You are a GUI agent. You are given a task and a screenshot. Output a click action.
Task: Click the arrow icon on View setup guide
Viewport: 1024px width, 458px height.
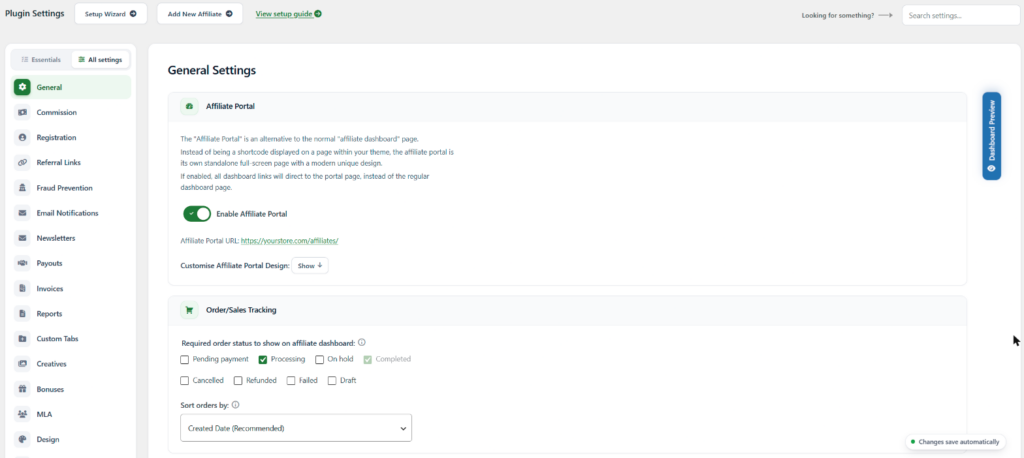coord(318,13)
